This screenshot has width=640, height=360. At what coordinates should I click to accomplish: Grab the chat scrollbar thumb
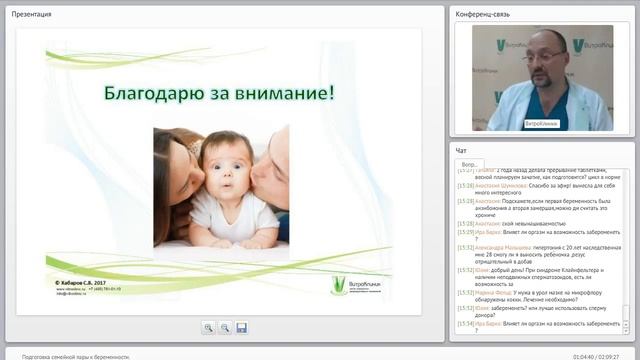pyautogui.click(x=626, y=313)
